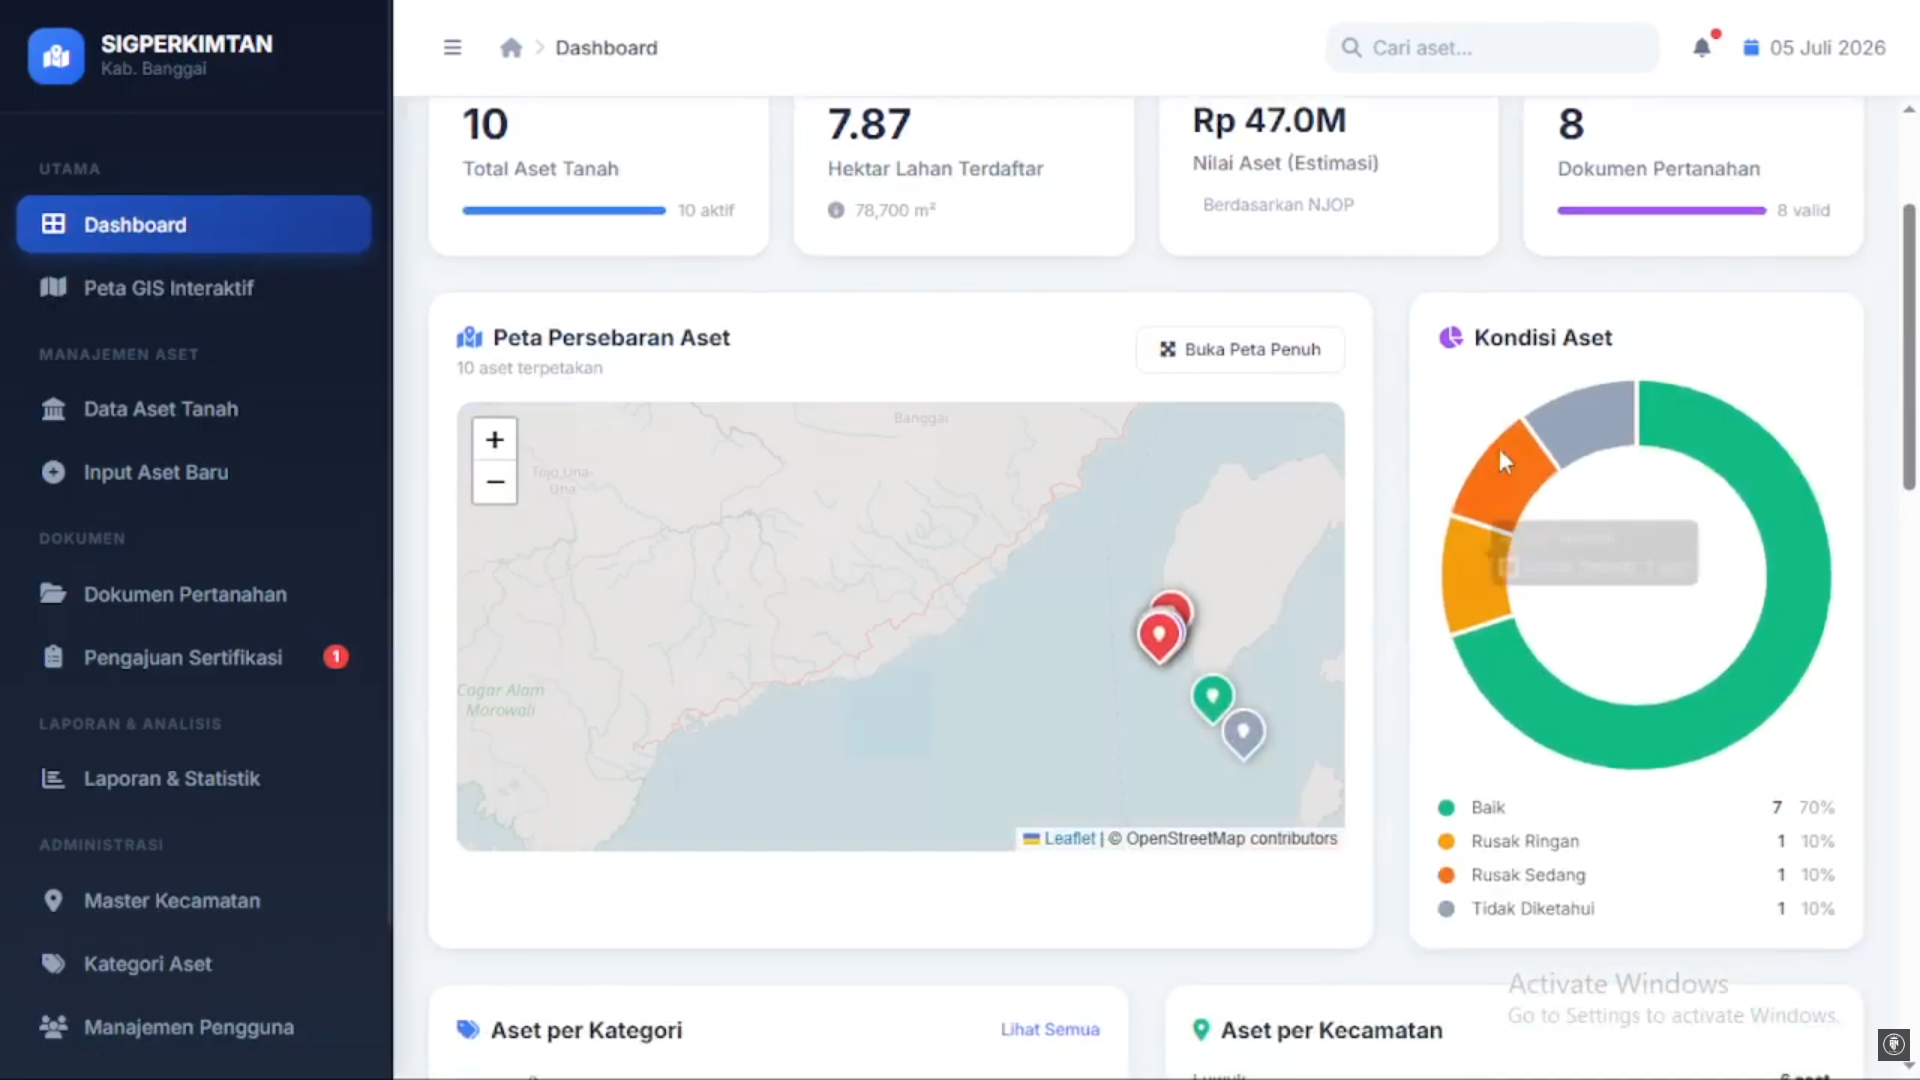Click the front red map marker
This screenshot has height=1080, width=1920.
coord(1159,636)
